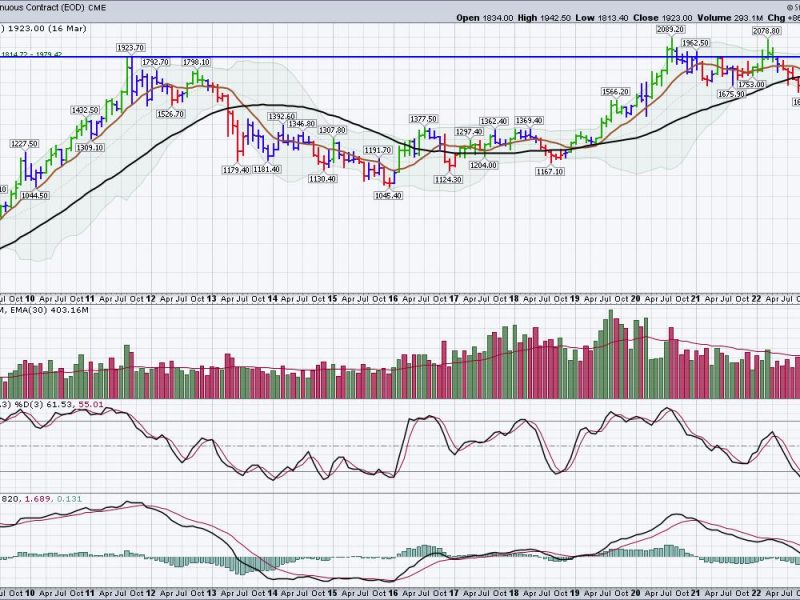The width and height of the screenshot is (800, 600).
Task: Click the 1297.40 price annotation
Action: (469, 132)
